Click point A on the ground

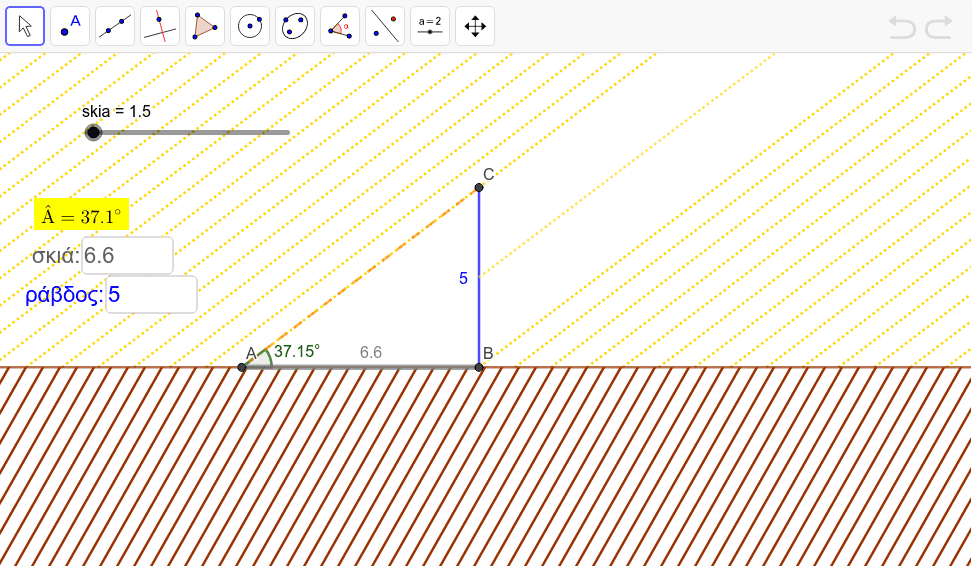point(242,367)
